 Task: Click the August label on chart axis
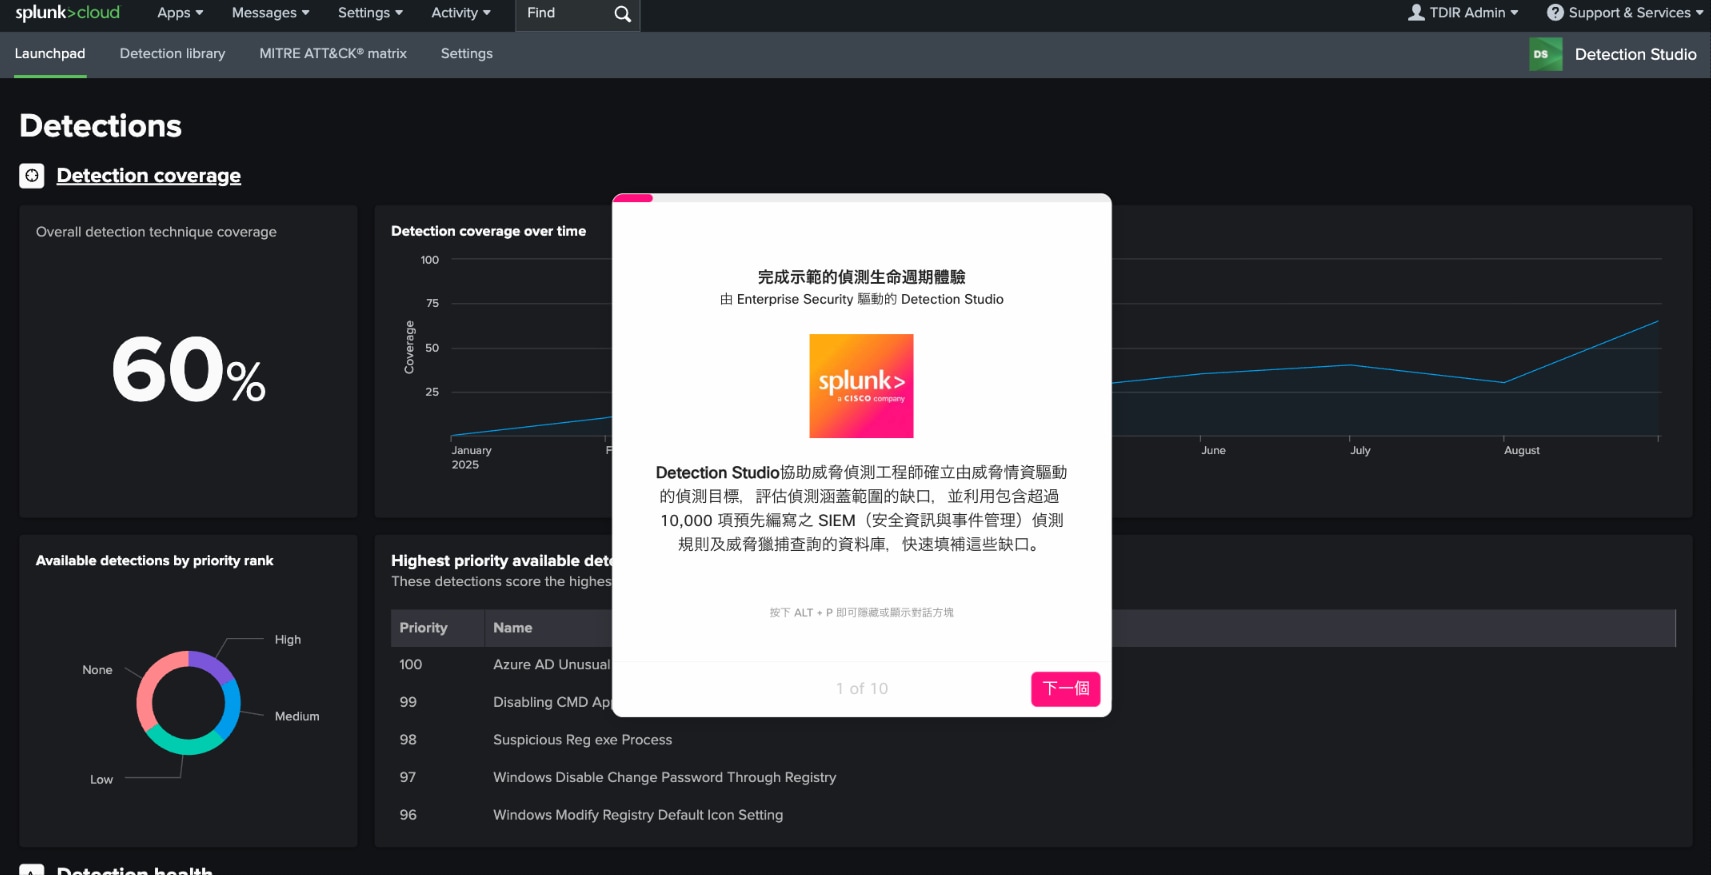(1522, 451)
